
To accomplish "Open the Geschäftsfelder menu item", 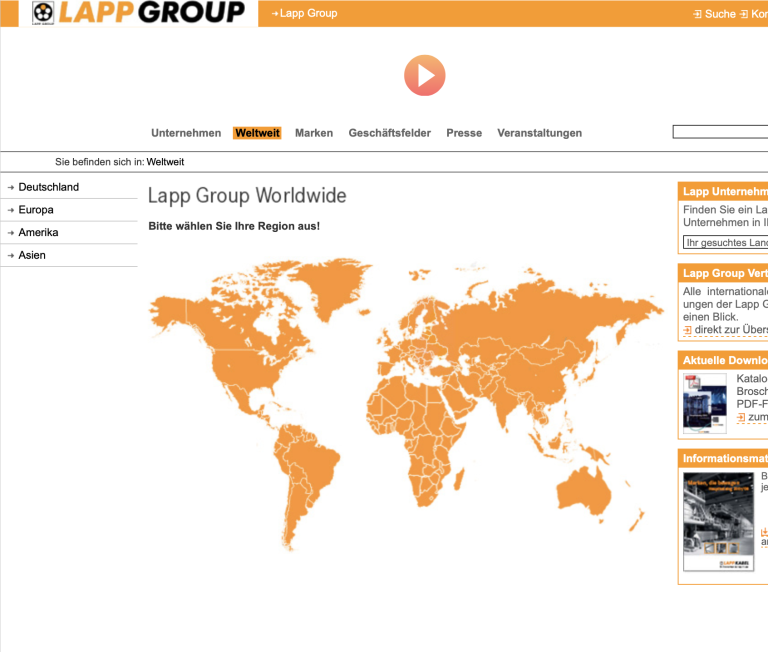I will coord(389,133).
